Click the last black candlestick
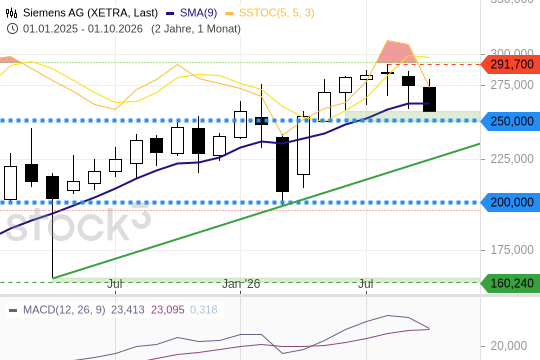 [429, 99]
